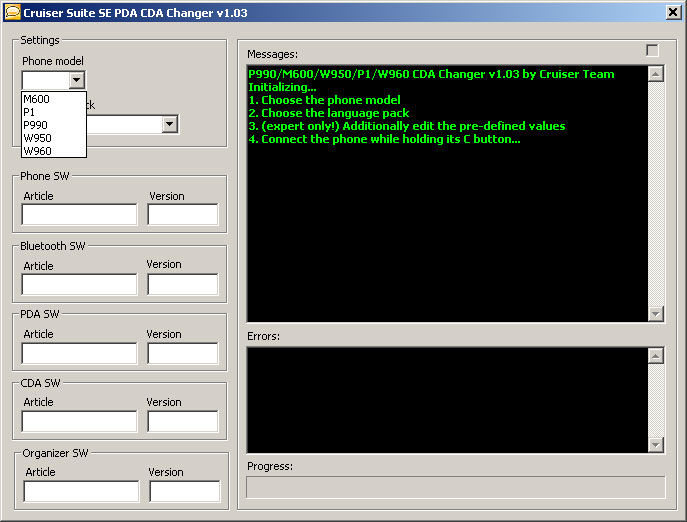
Task: Select M600 from the phone model list
Action: (53, 99)
